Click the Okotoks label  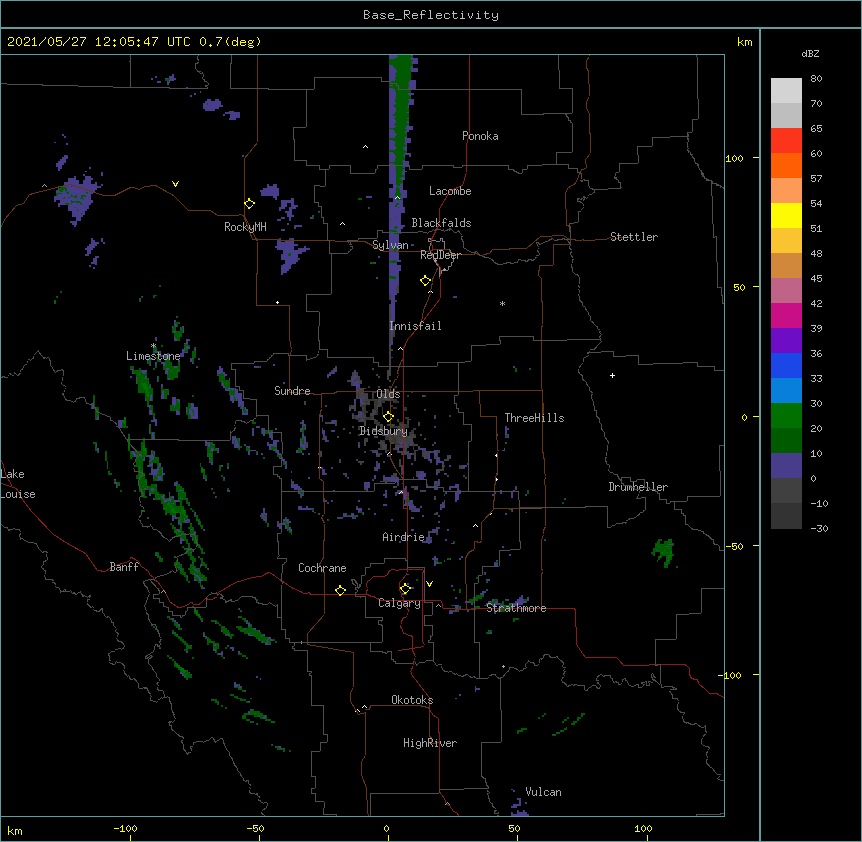pos(412,700)
